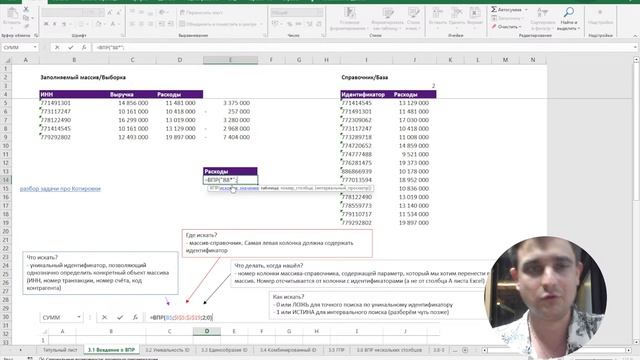Click cell with value 14 856 000
The height and width of the screenshot is (360, 640).
133,103
